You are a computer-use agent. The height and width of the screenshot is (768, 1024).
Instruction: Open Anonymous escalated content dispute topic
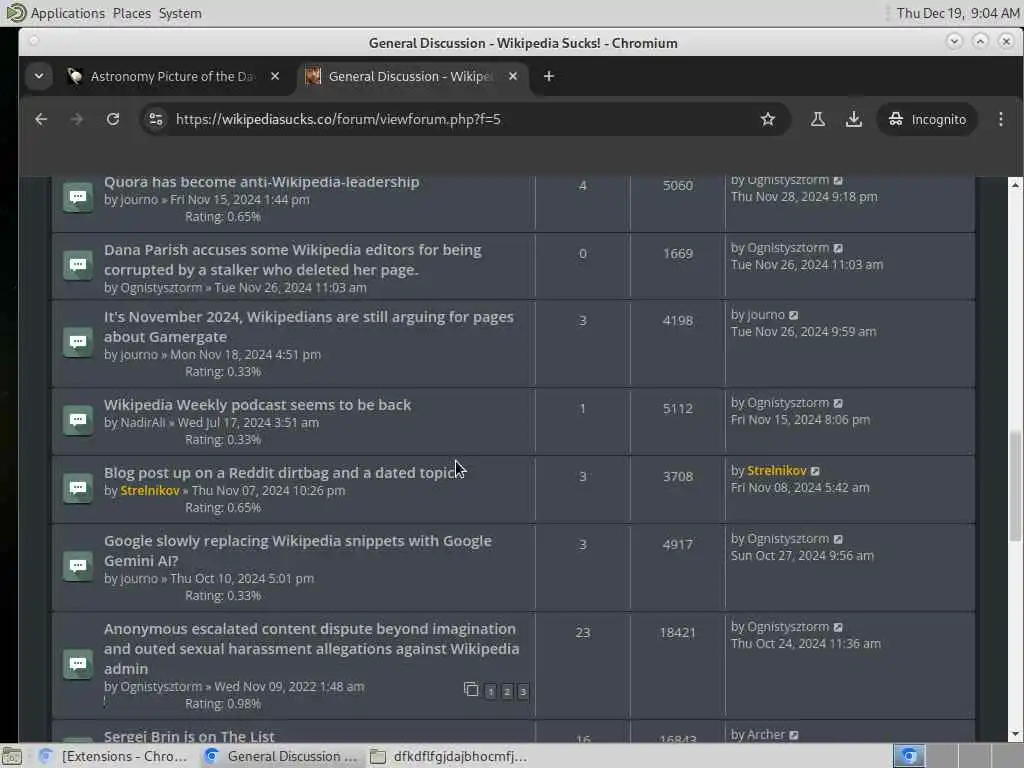point(312,648)
